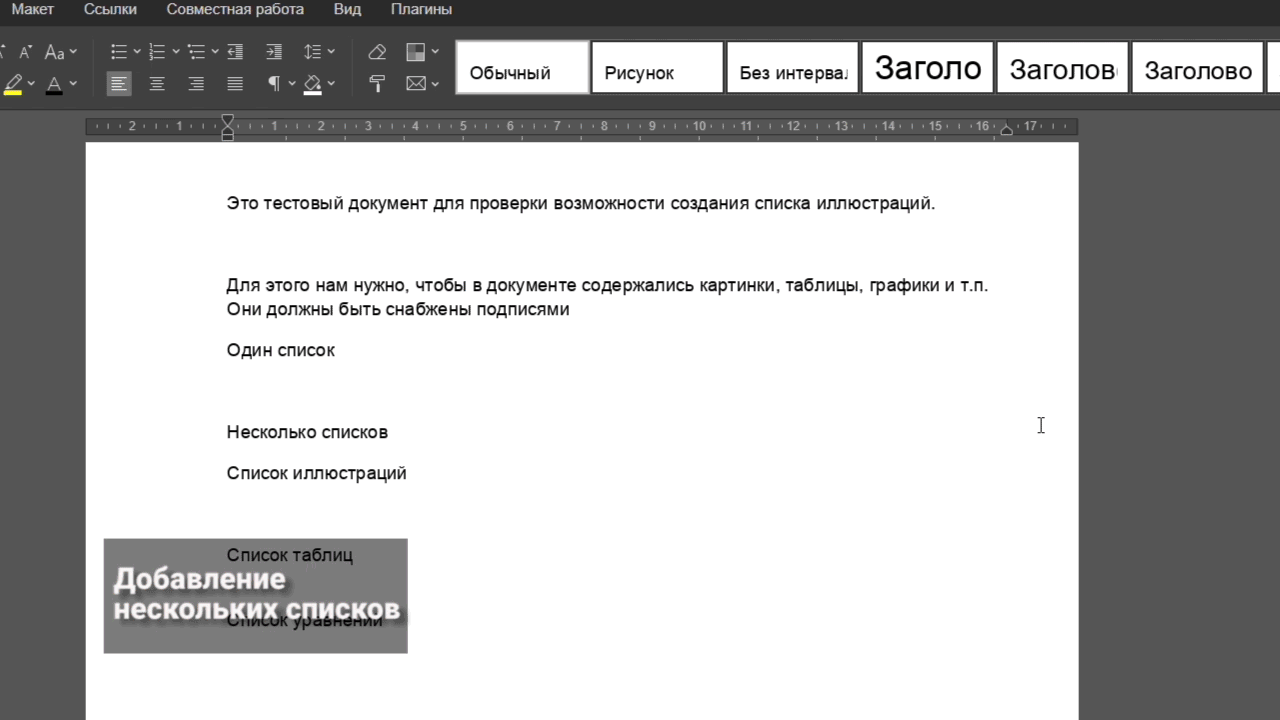Image resolution: width=1280 pixels, height=720 pixels.
Task: Place cursor in 'Один список'
Action: 281,350
